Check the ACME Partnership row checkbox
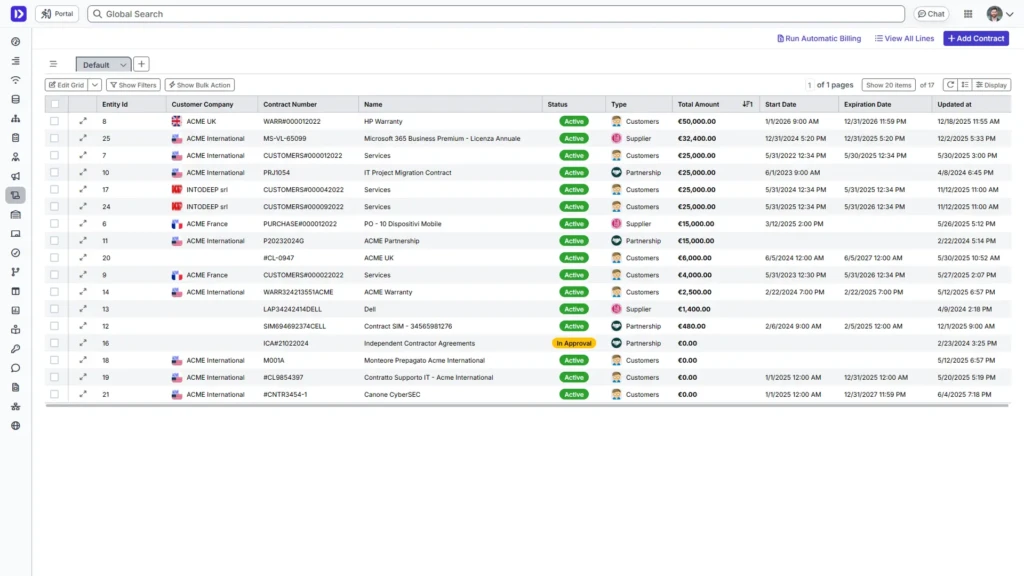The height and width of the screenshot is (576, 1024). click(x=55, y=240)
